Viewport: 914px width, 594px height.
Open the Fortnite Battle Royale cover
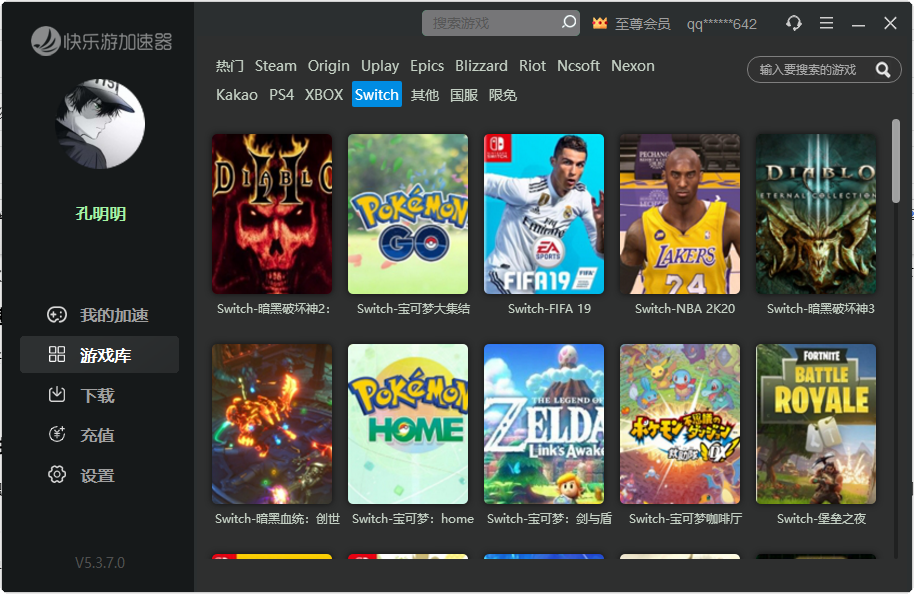(816, 424)
